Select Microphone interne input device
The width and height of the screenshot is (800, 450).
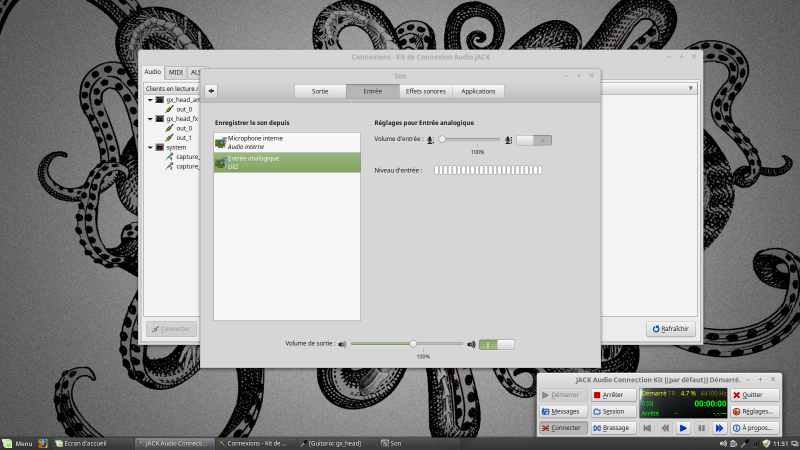pos(287,142)
